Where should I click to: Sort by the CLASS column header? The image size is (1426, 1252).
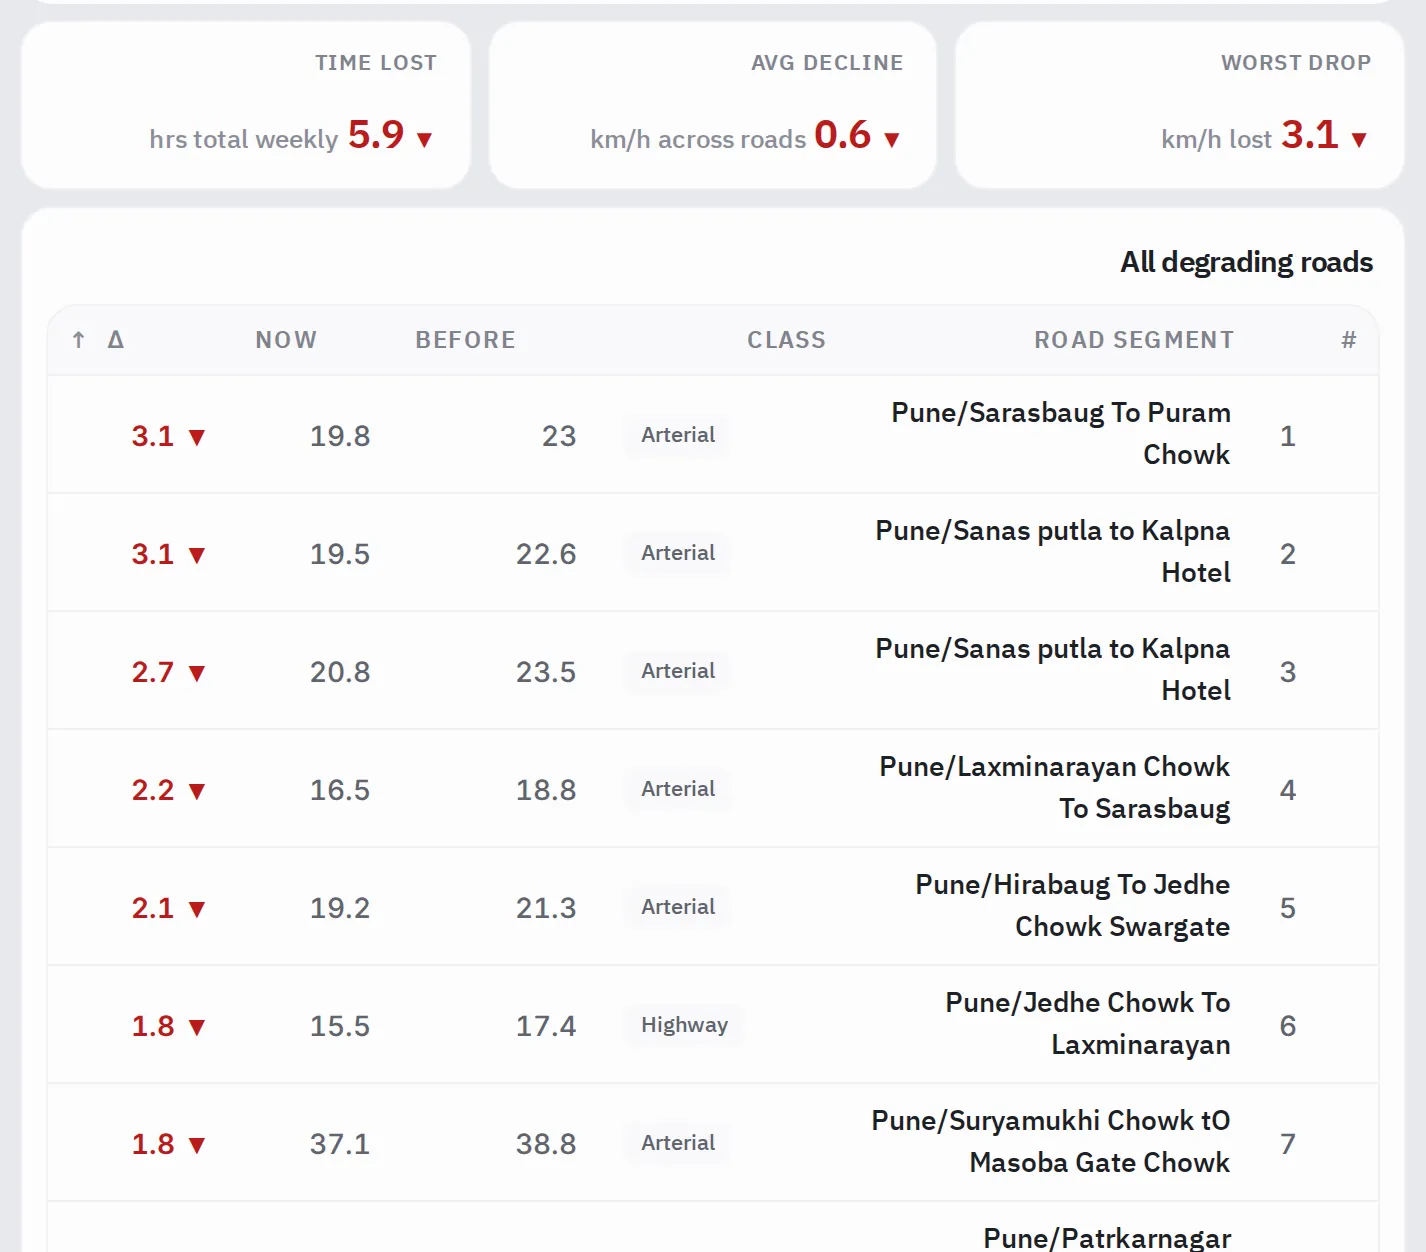pos(786,340)
